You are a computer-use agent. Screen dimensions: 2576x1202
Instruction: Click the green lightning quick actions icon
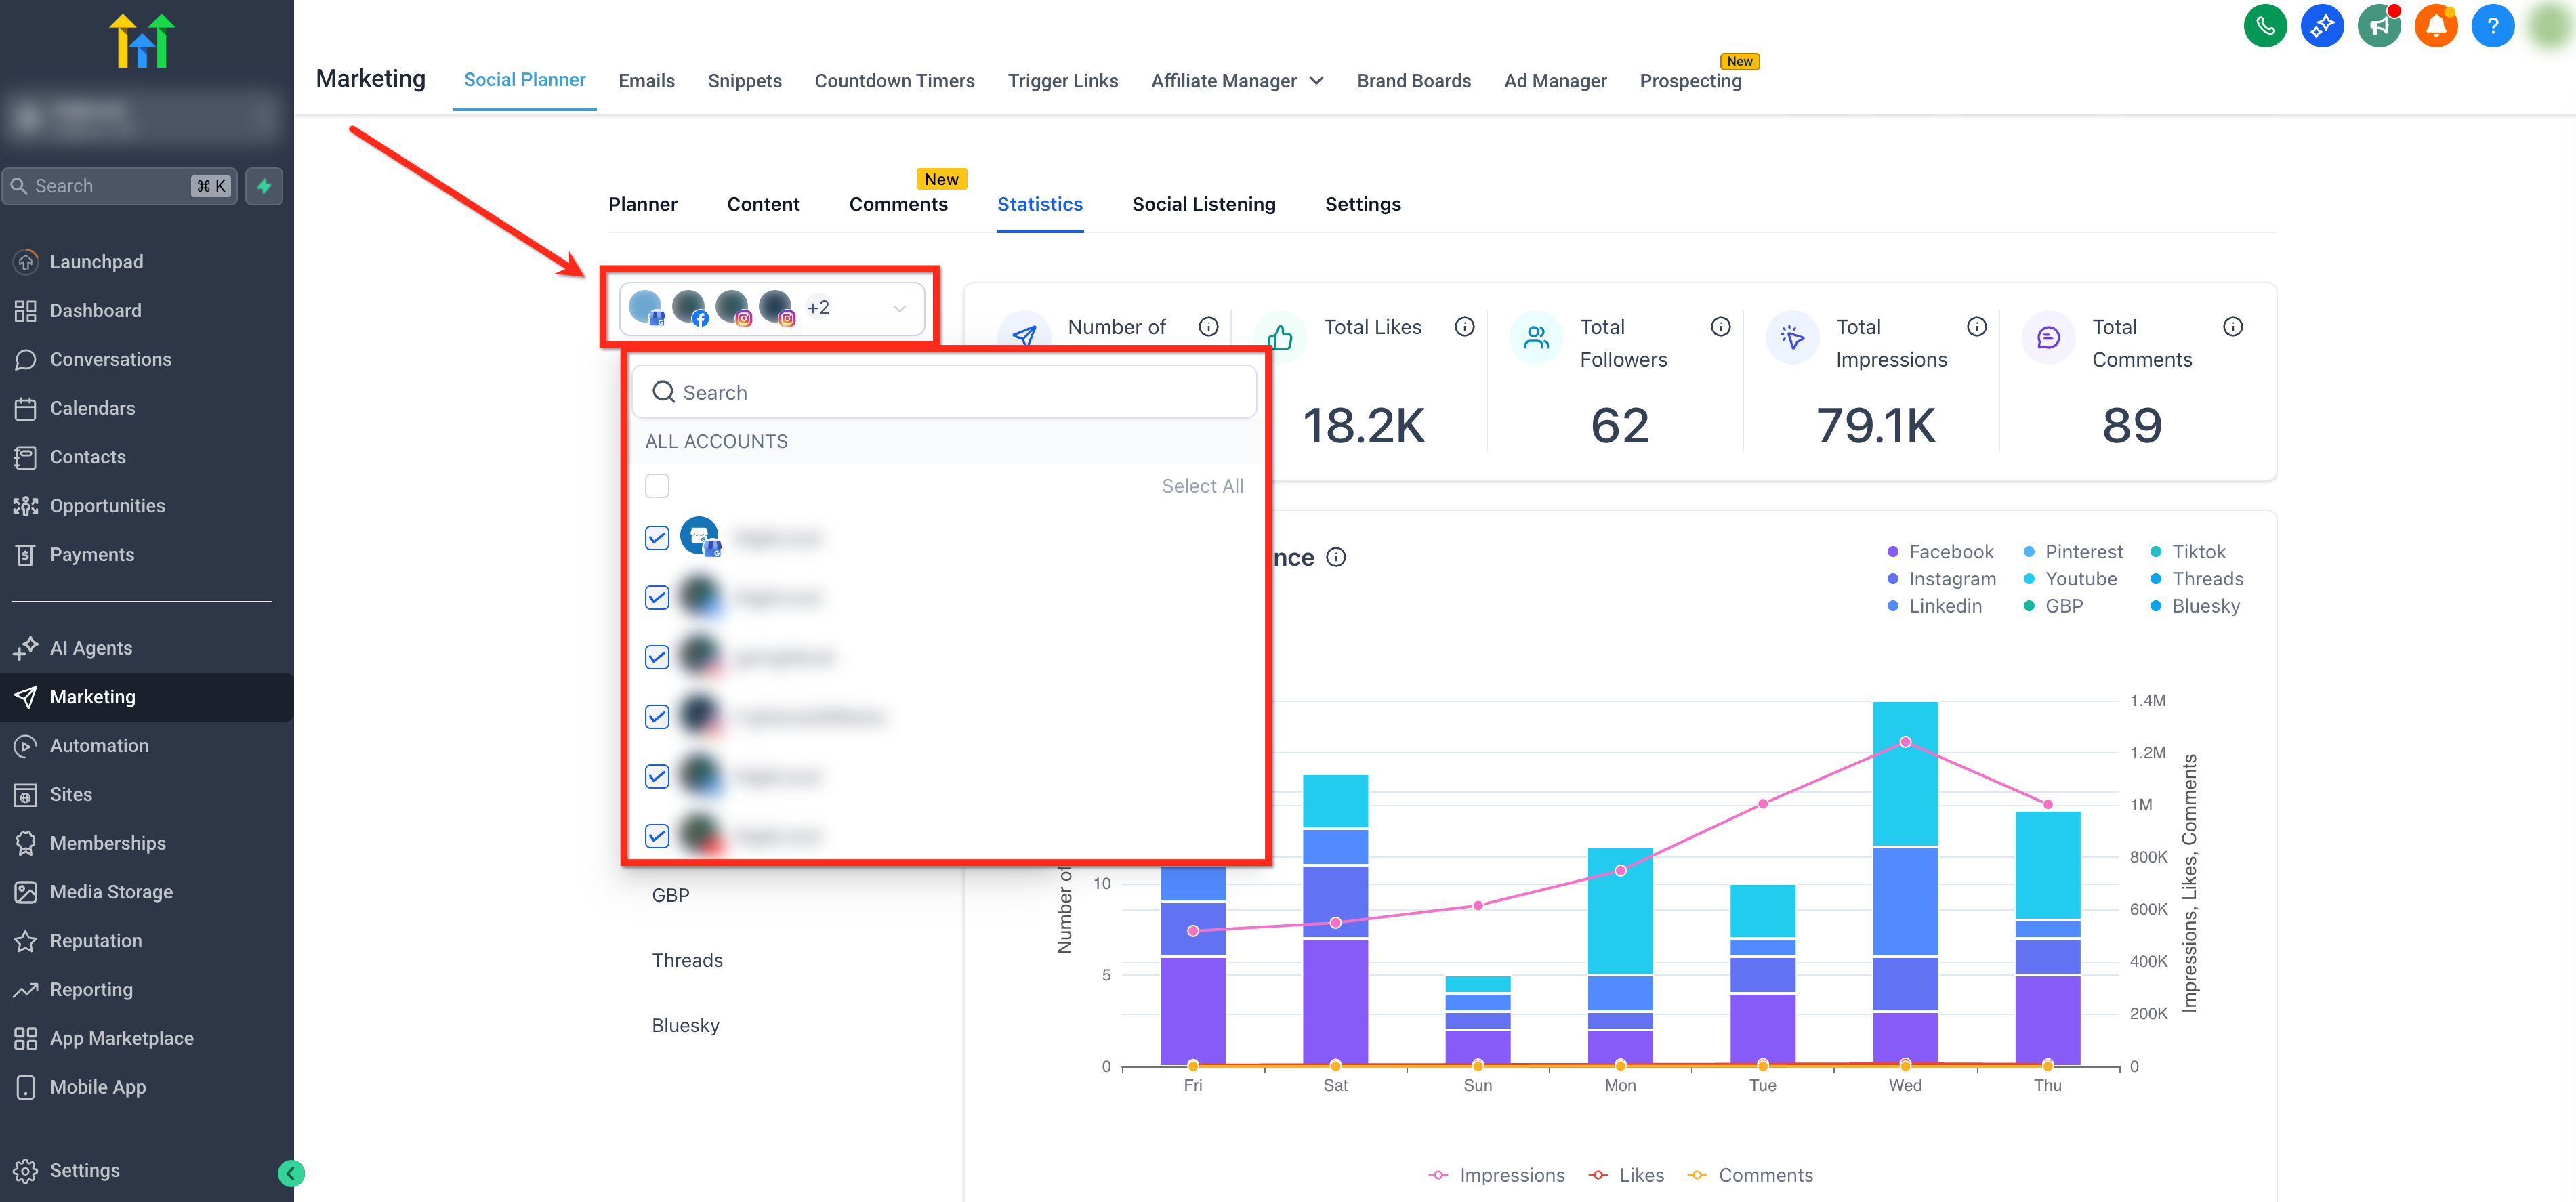point(264,186)
